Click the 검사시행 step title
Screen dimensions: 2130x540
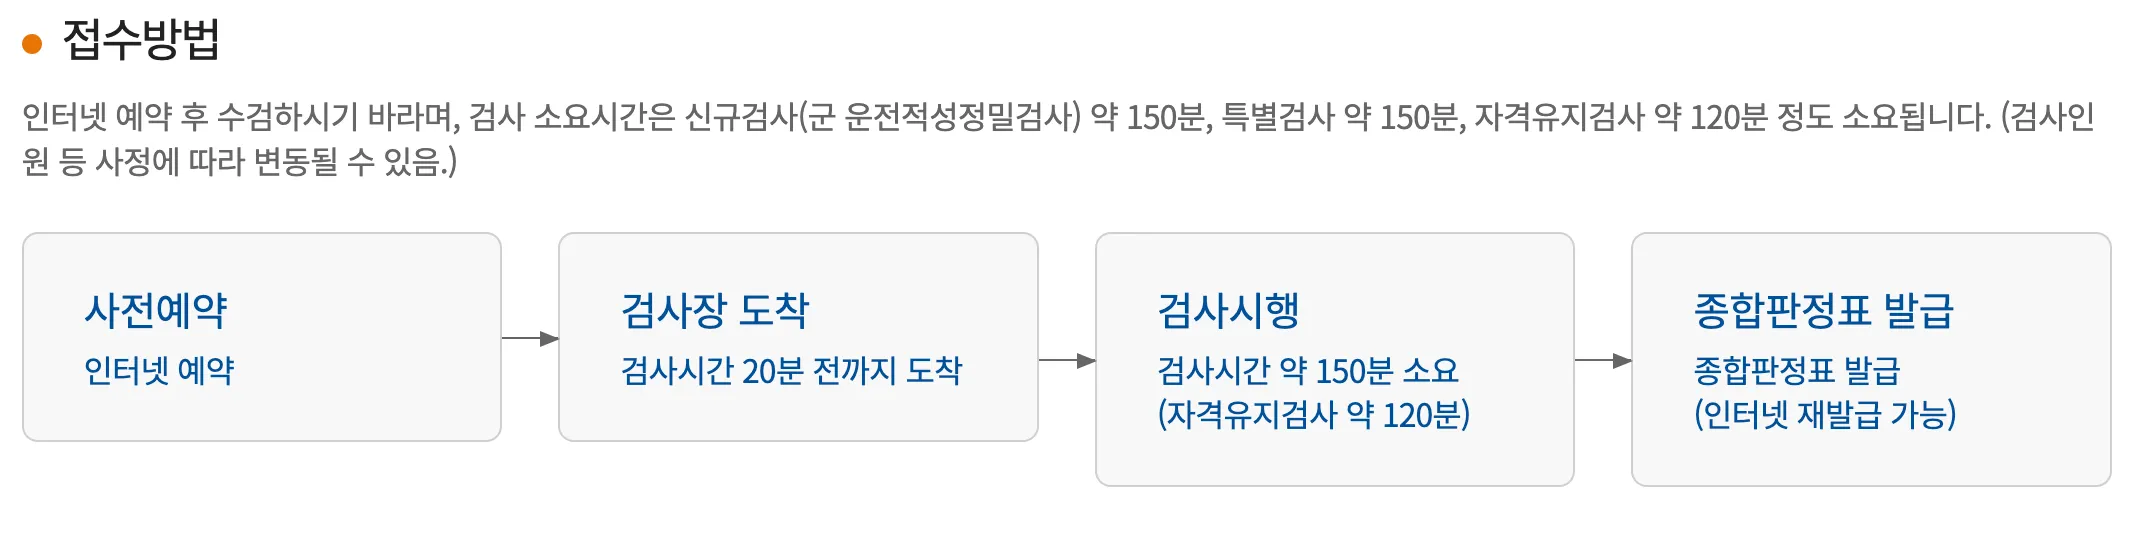click(1228, 311)
